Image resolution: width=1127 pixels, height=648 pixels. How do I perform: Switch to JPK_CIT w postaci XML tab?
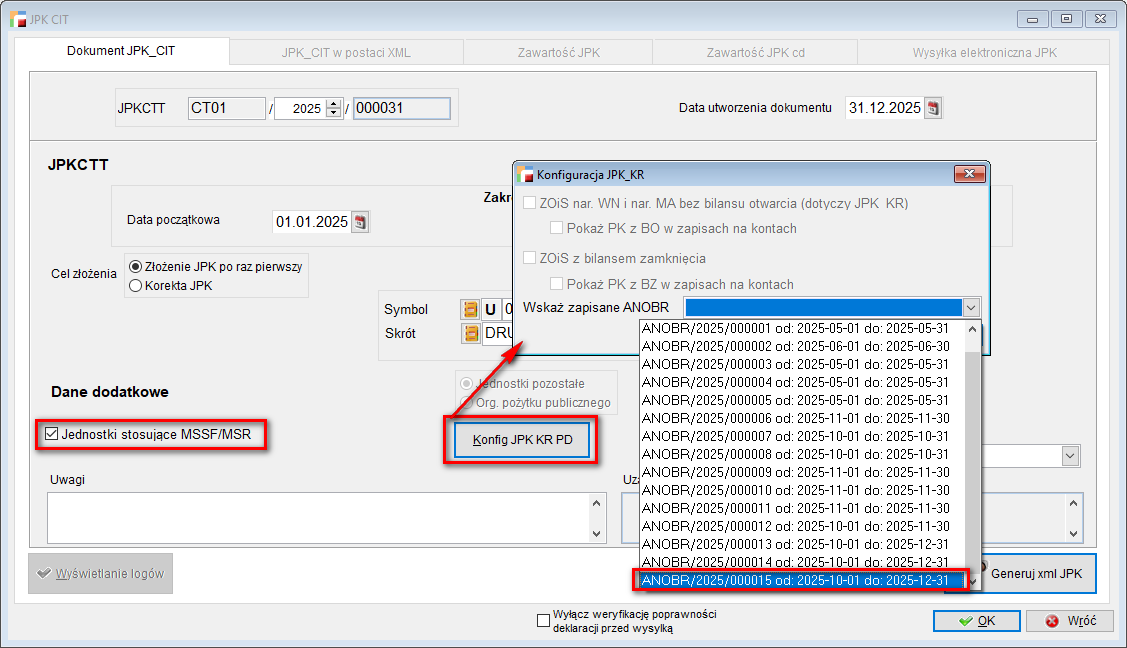click(346, 53)
